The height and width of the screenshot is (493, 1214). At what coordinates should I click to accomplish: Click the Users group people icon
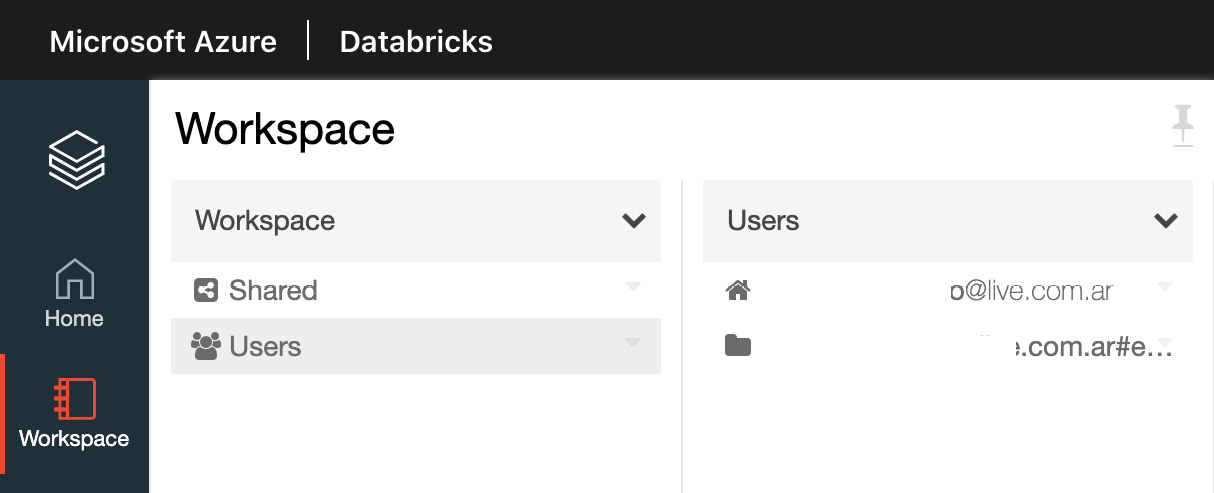point(205,346)
